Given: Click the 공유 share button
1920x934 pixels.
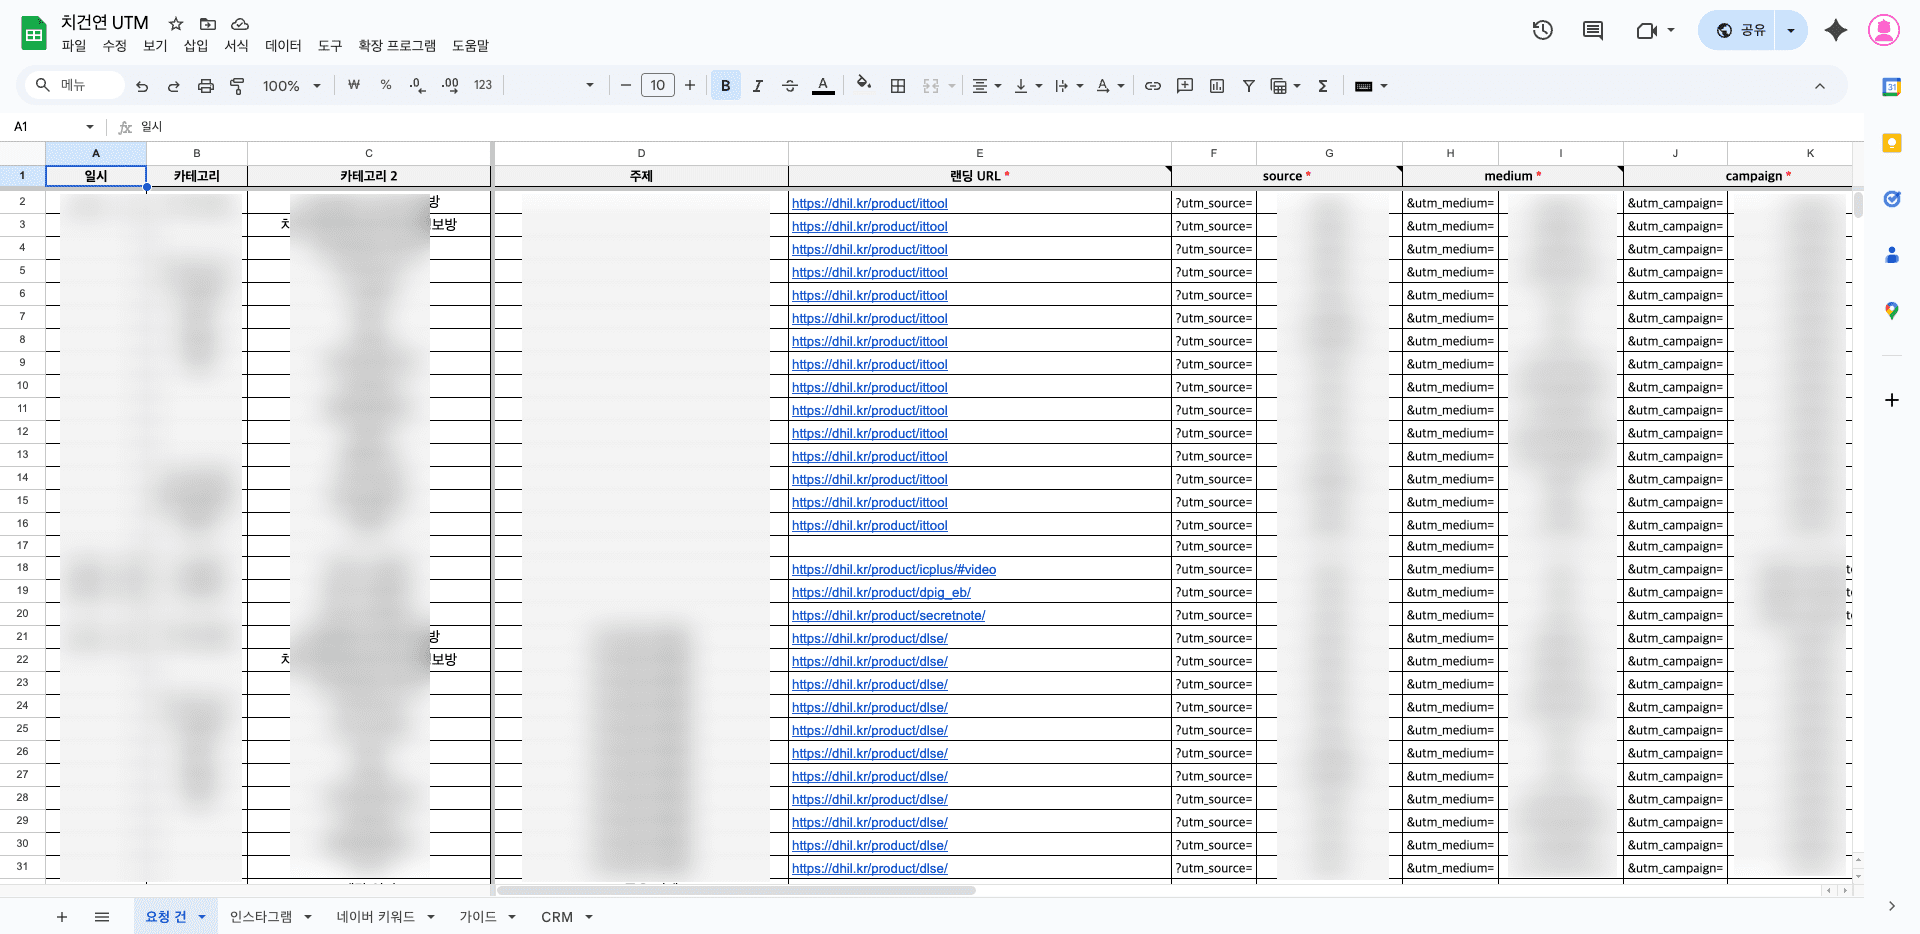Looking at the screenshot, I should point(1741,30).
